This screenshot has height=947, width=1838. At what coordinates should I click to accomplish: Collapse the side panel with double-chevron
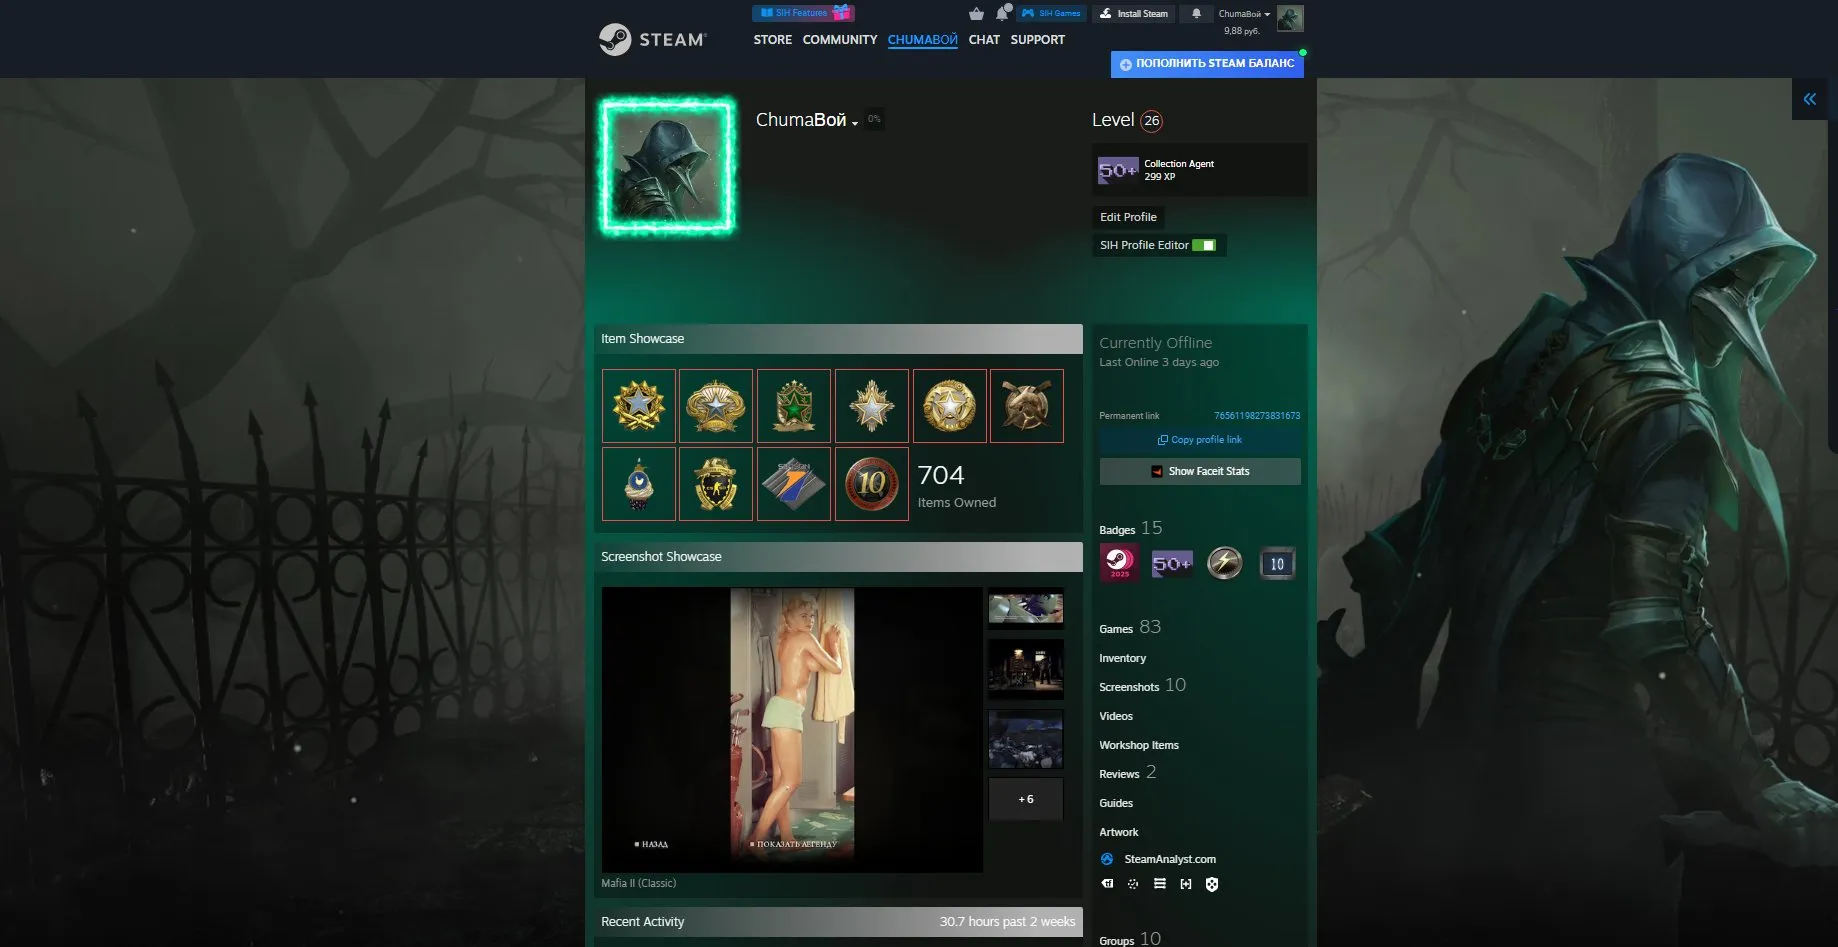[x=1809, y=99]
